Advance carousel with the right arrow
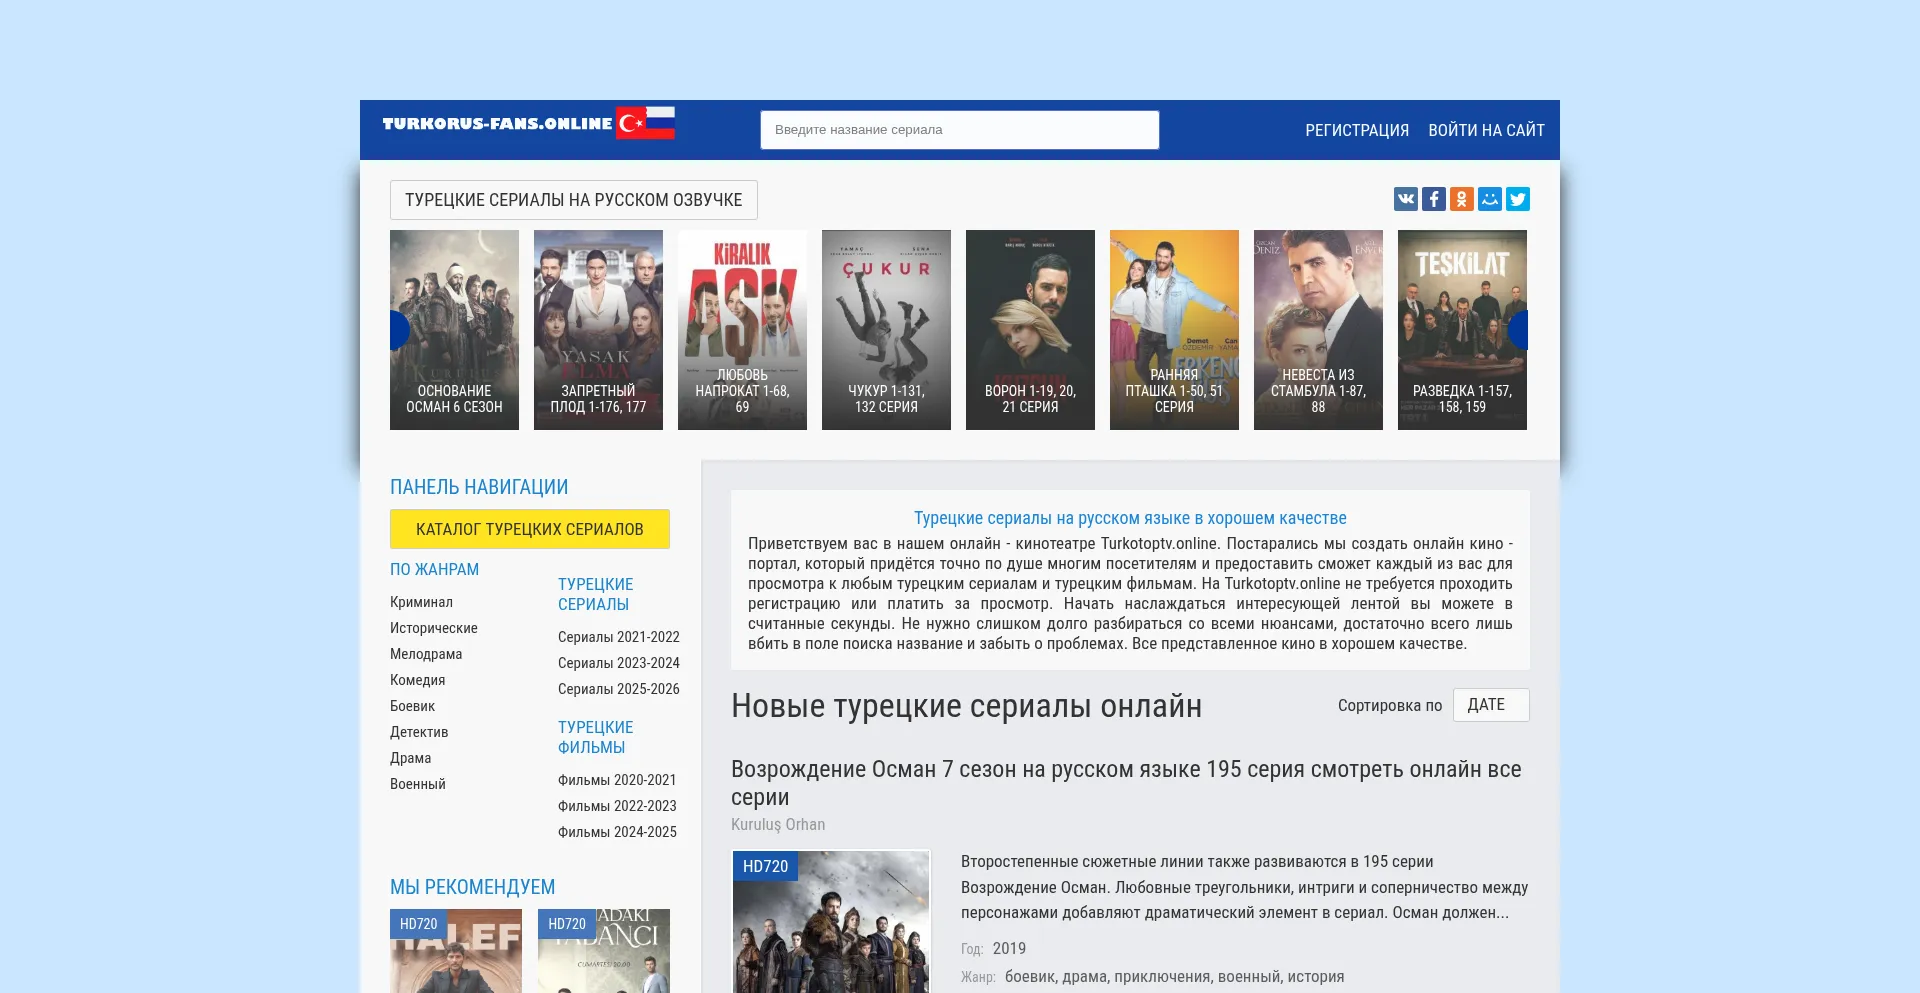1920x993 pixels. pos(1518,330)
